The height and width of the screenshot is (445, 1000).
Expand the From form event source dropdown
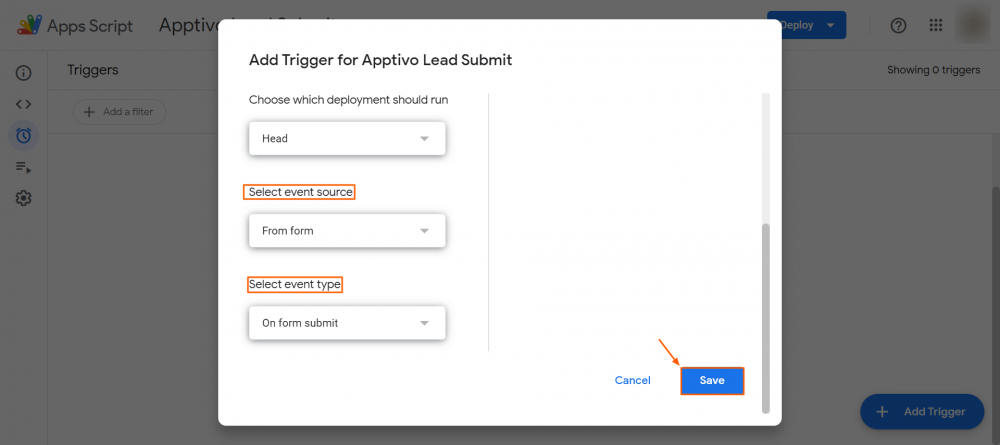pyautogui.click(x=346, y=231)
